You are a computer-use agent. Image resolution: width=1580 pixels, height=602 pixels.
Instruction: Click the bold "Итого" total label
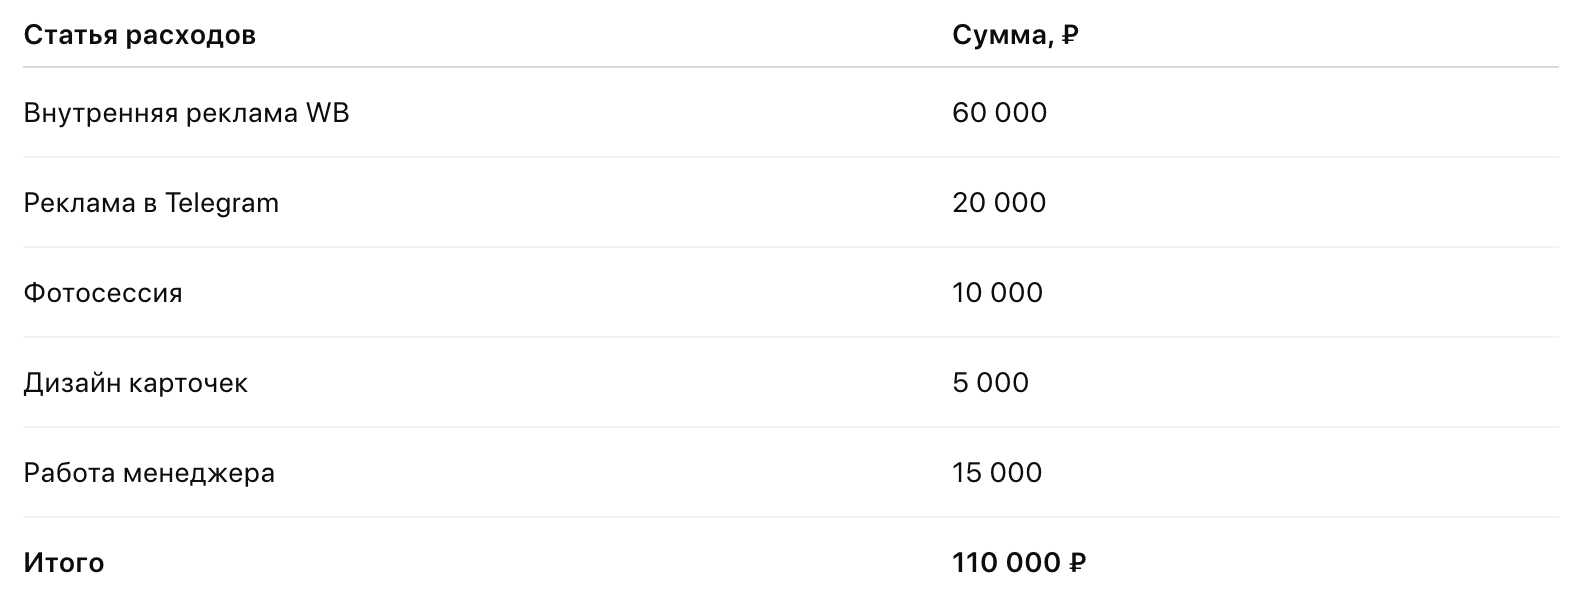click(x=64, y=563)
